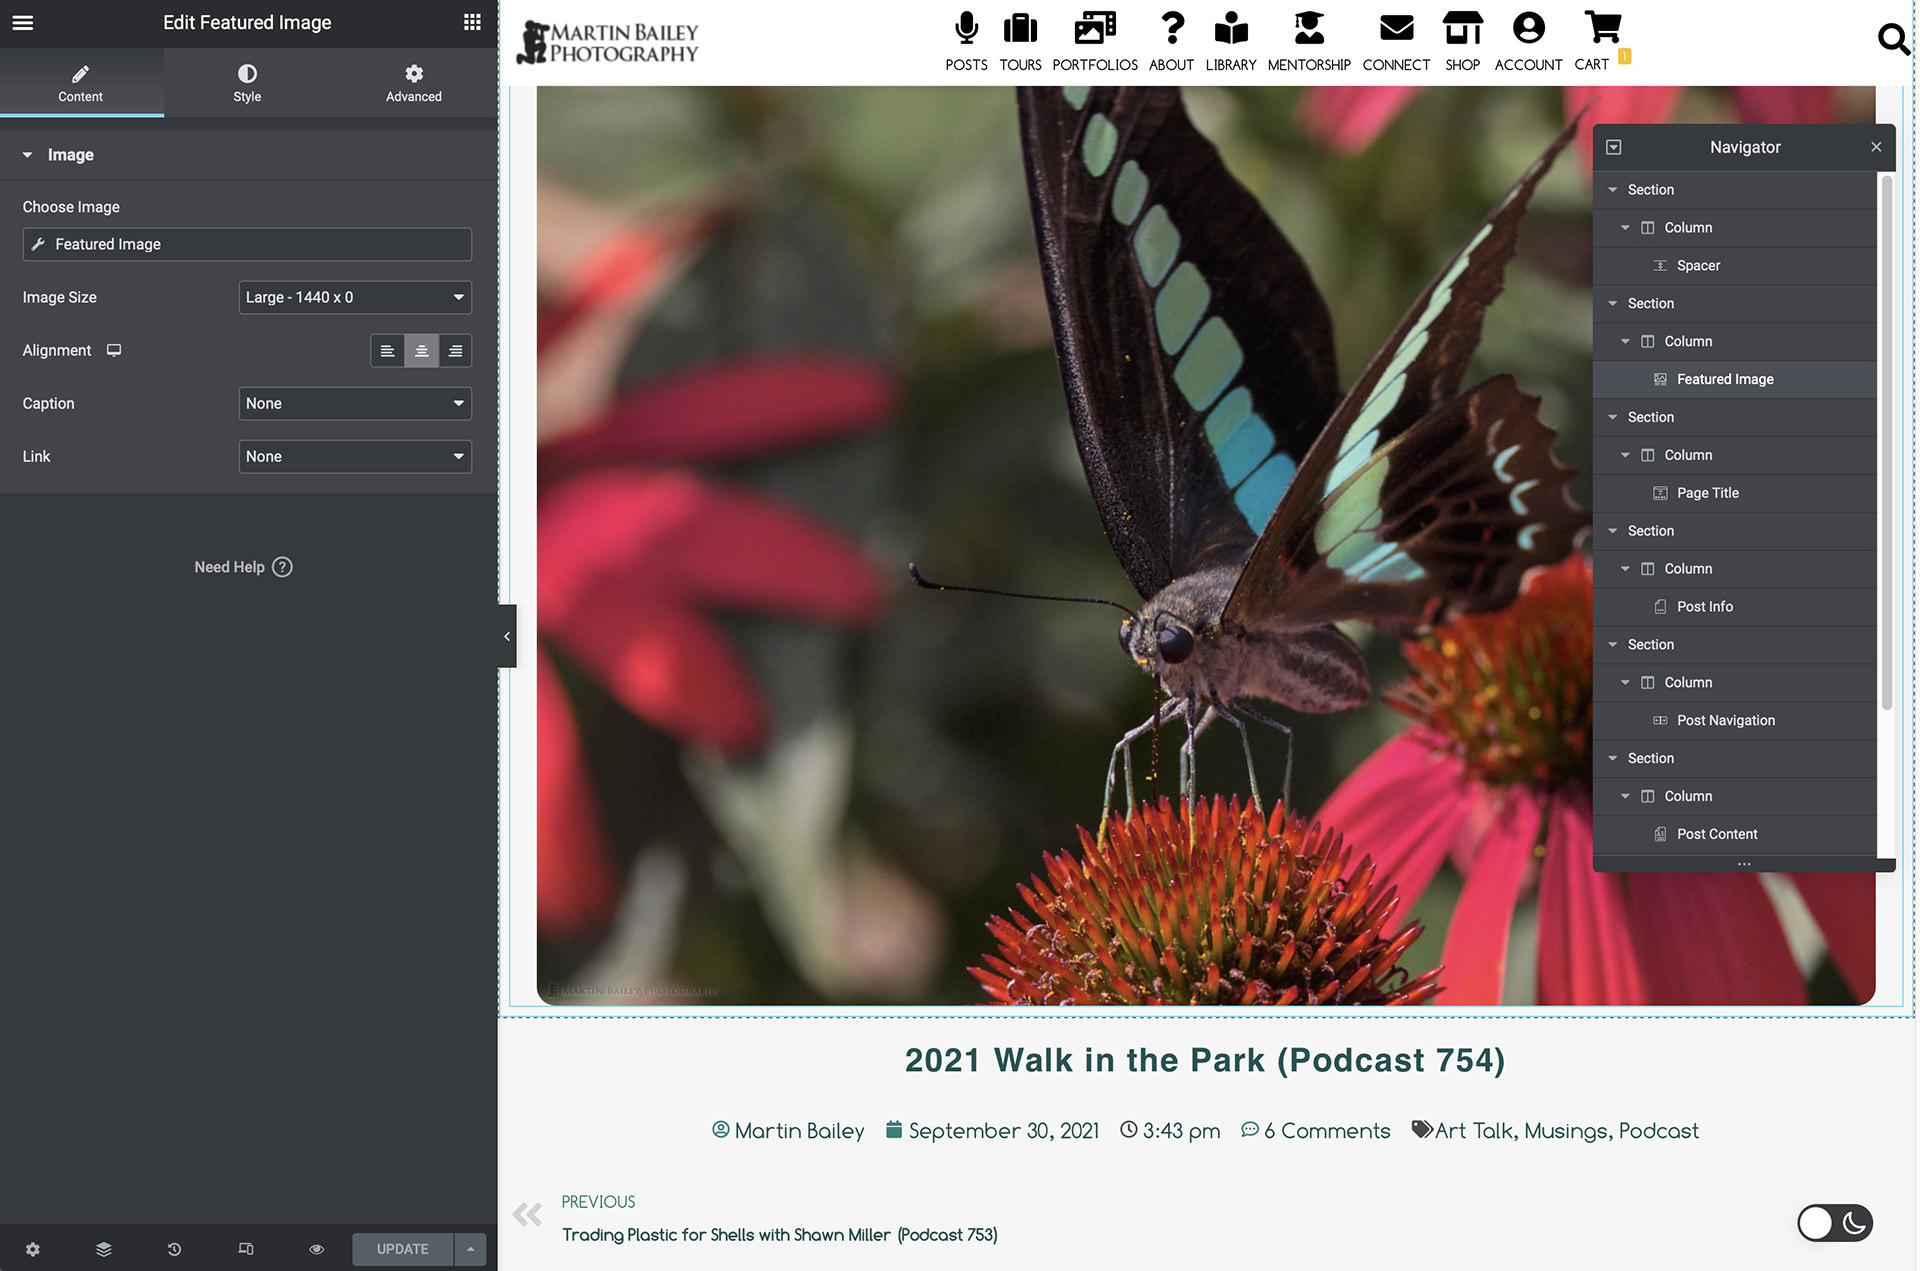Viewport: 1920px width, 1271px height.
Task: Click the UPDATE button
Action: point(402,1249)
